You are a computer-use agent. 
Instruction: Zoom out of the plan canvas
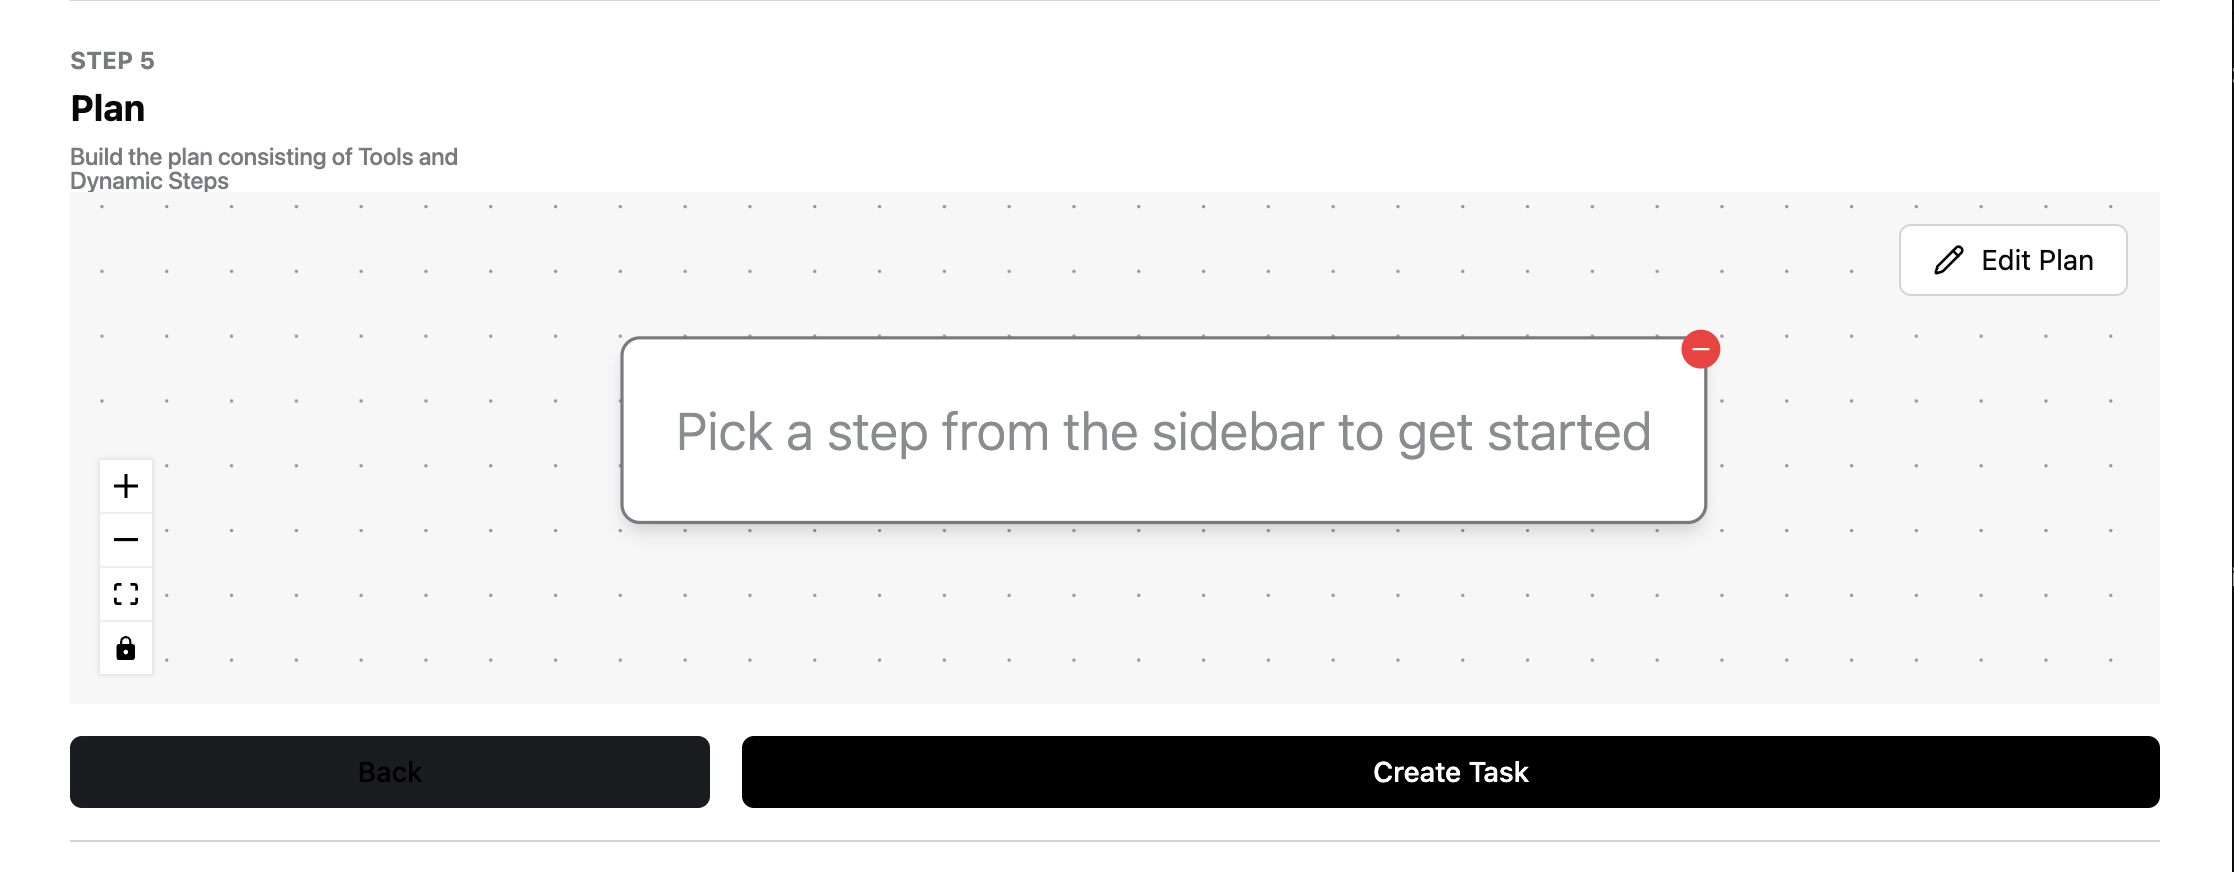coord(126,540)
